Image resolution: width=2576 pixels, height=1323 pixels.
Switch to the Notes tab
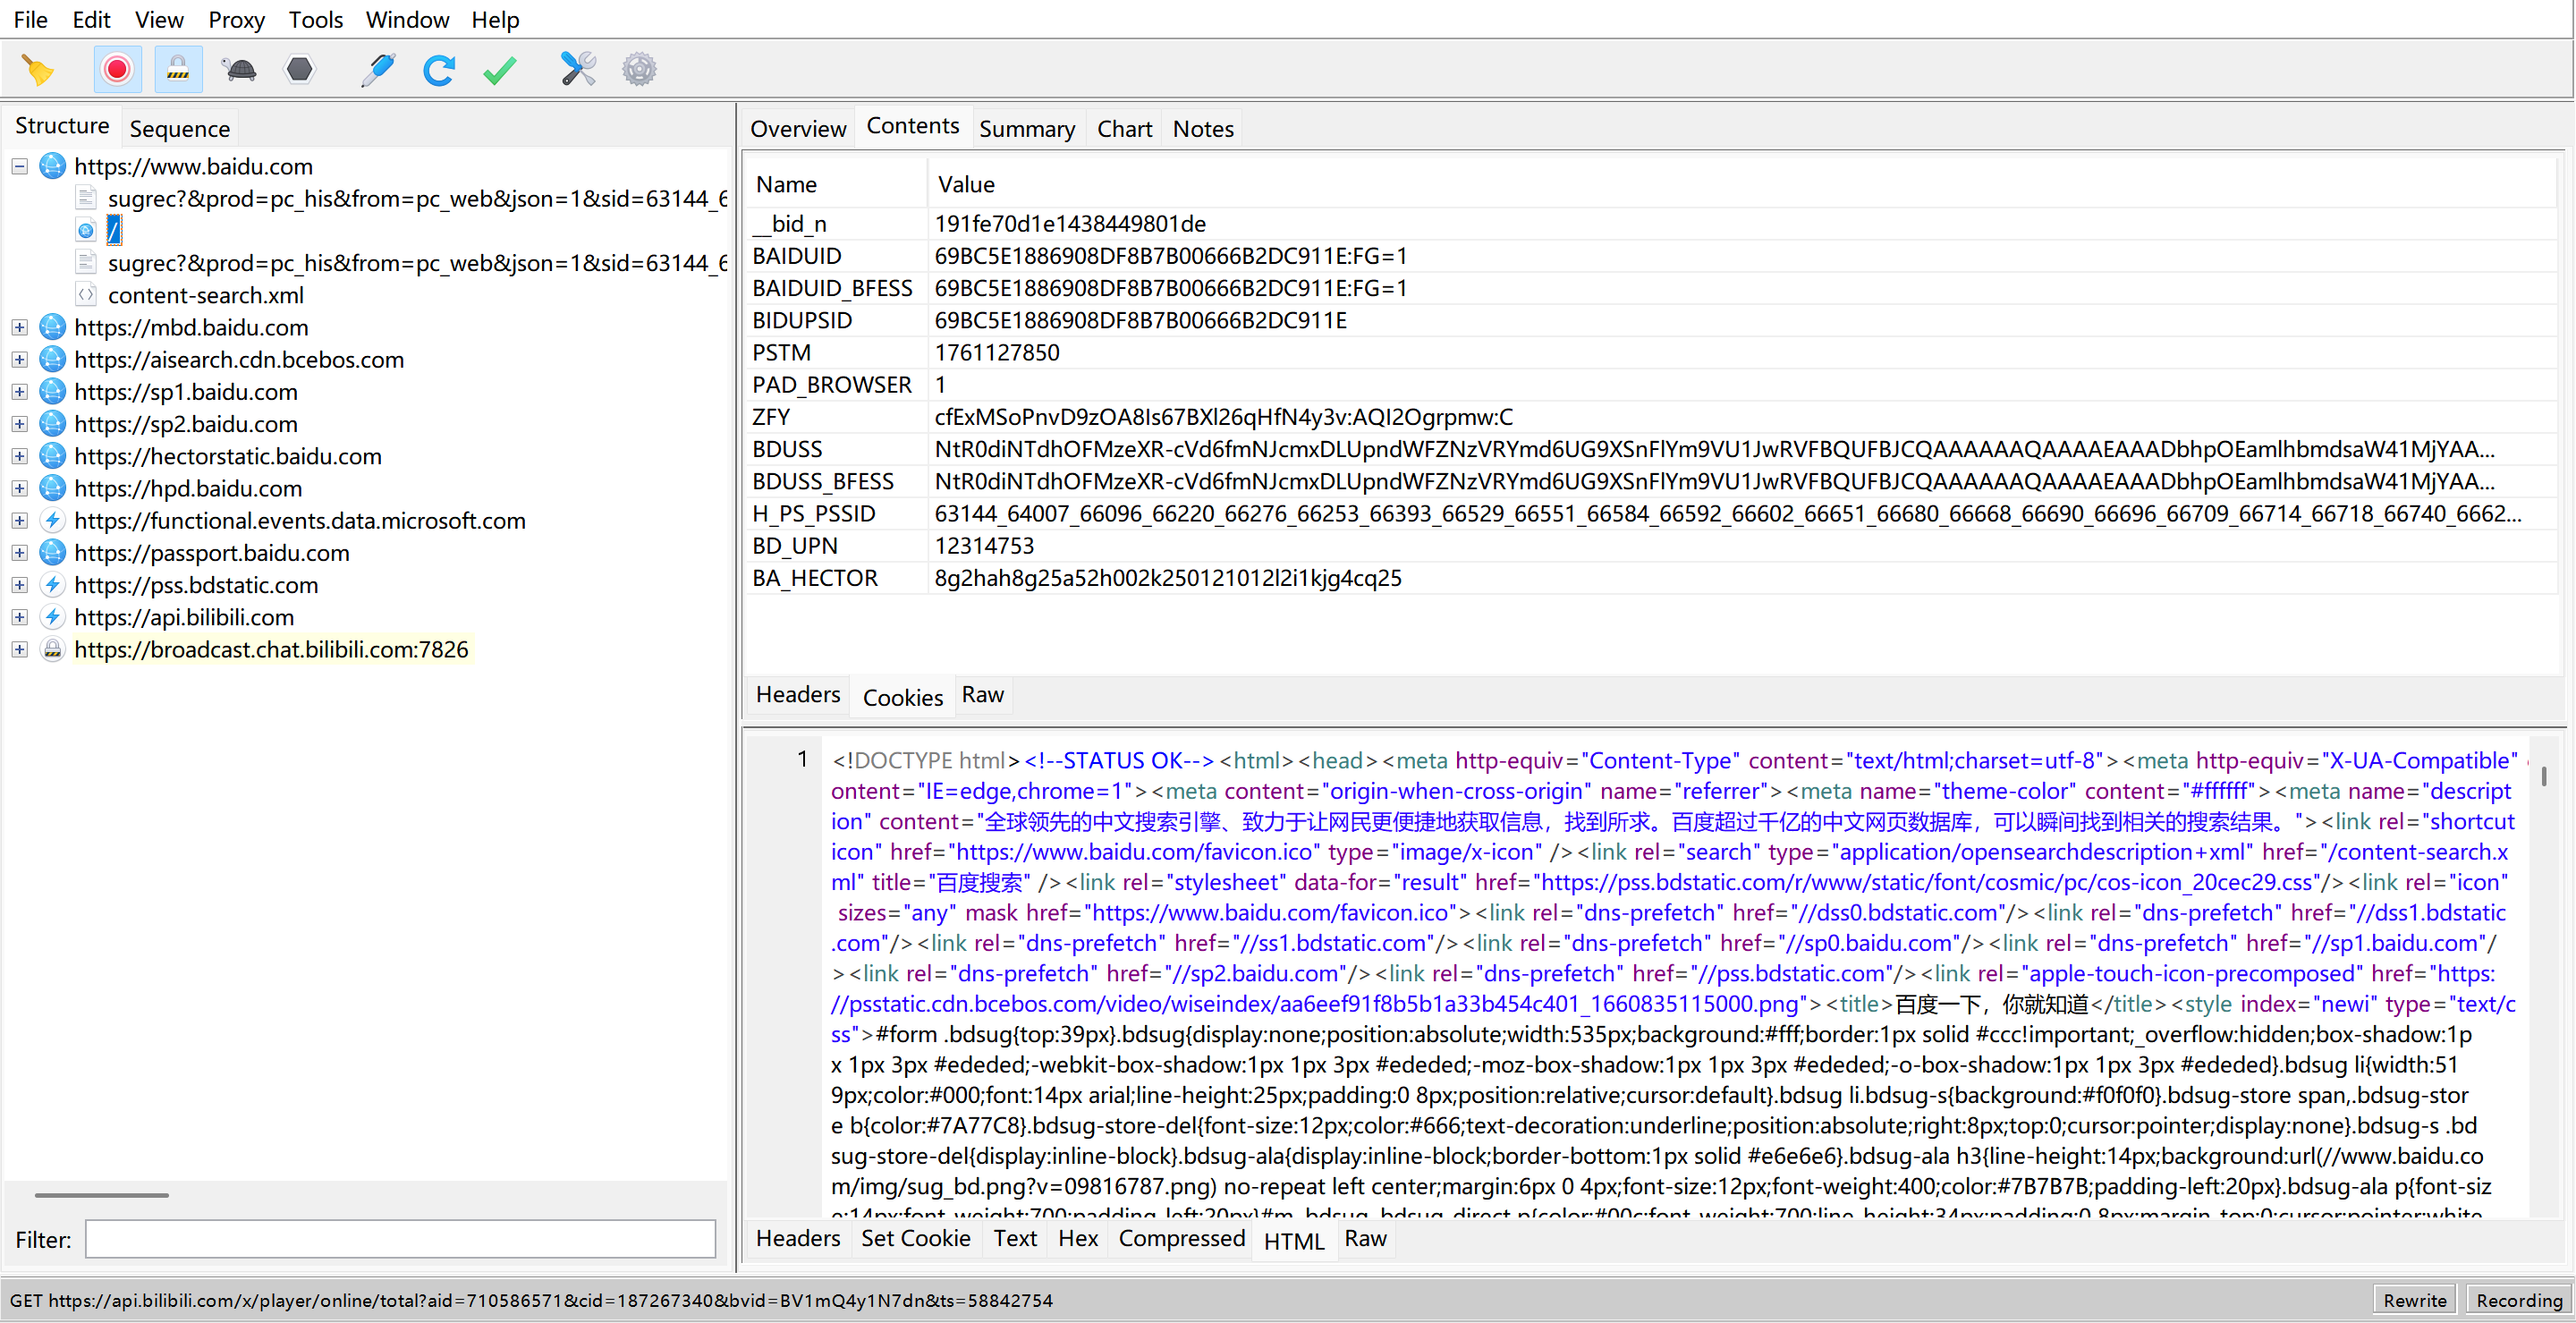click(1203, 129)
